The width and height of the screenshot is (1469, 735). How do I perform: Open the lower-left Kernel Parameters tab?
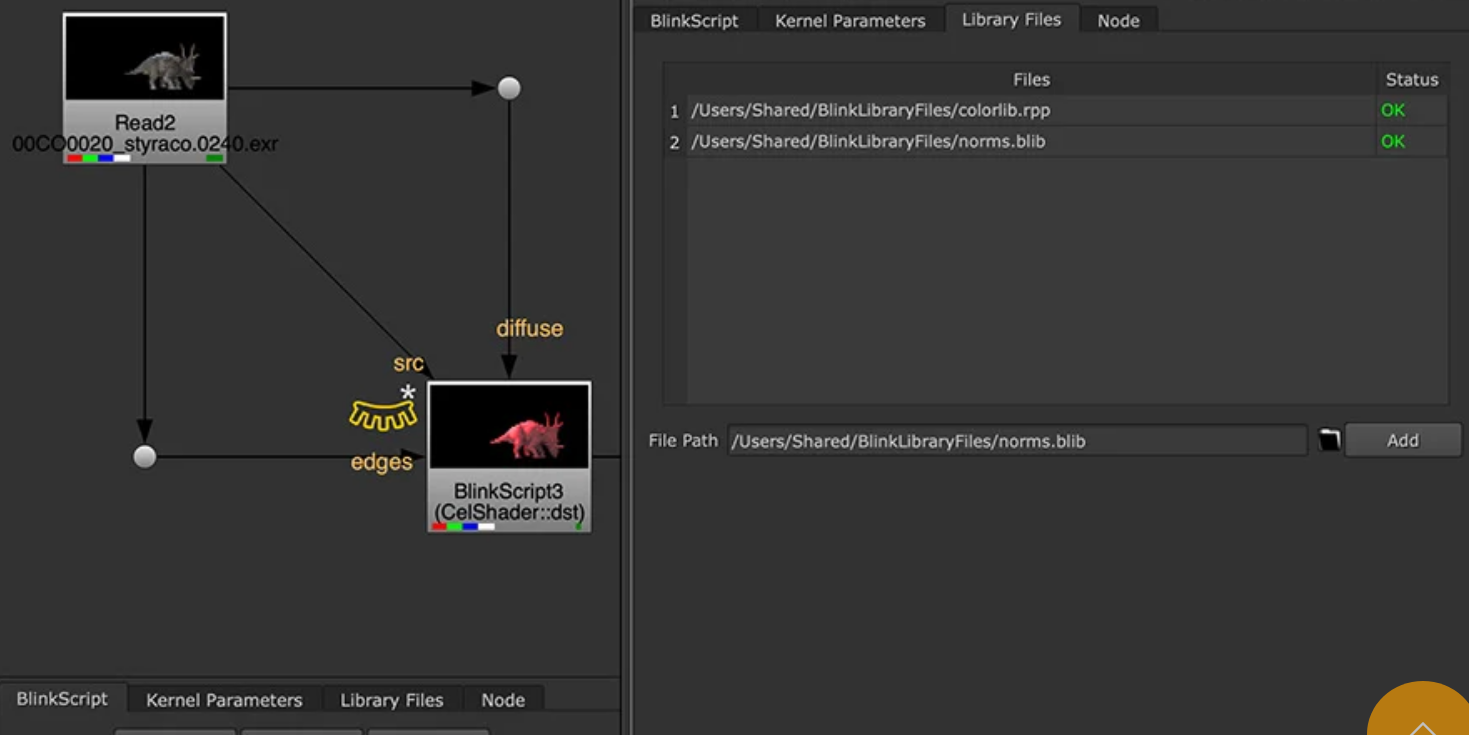tap(224, 700)
